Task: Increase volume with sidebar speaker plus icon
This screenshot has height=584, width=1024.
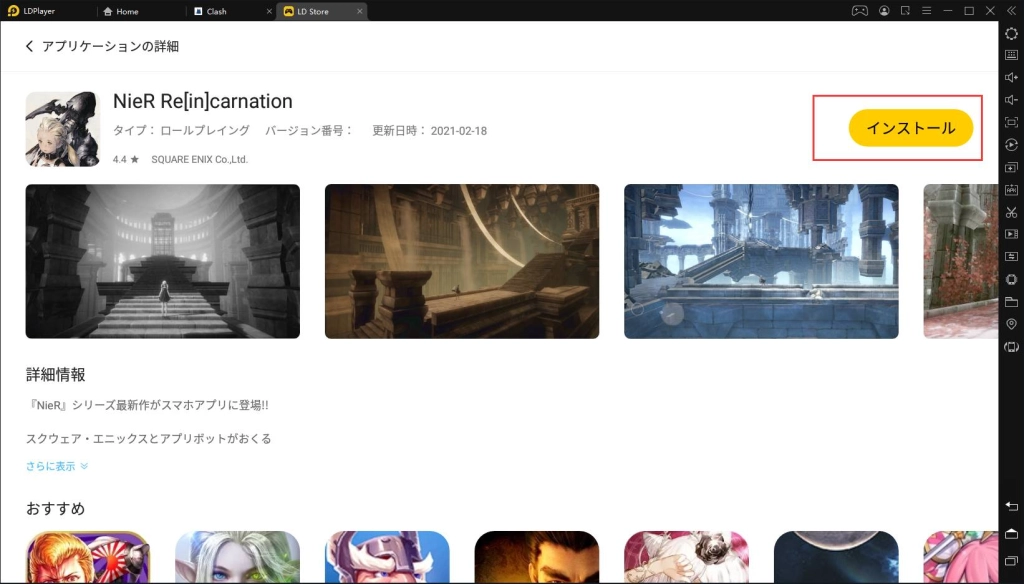Action: 1012,78
